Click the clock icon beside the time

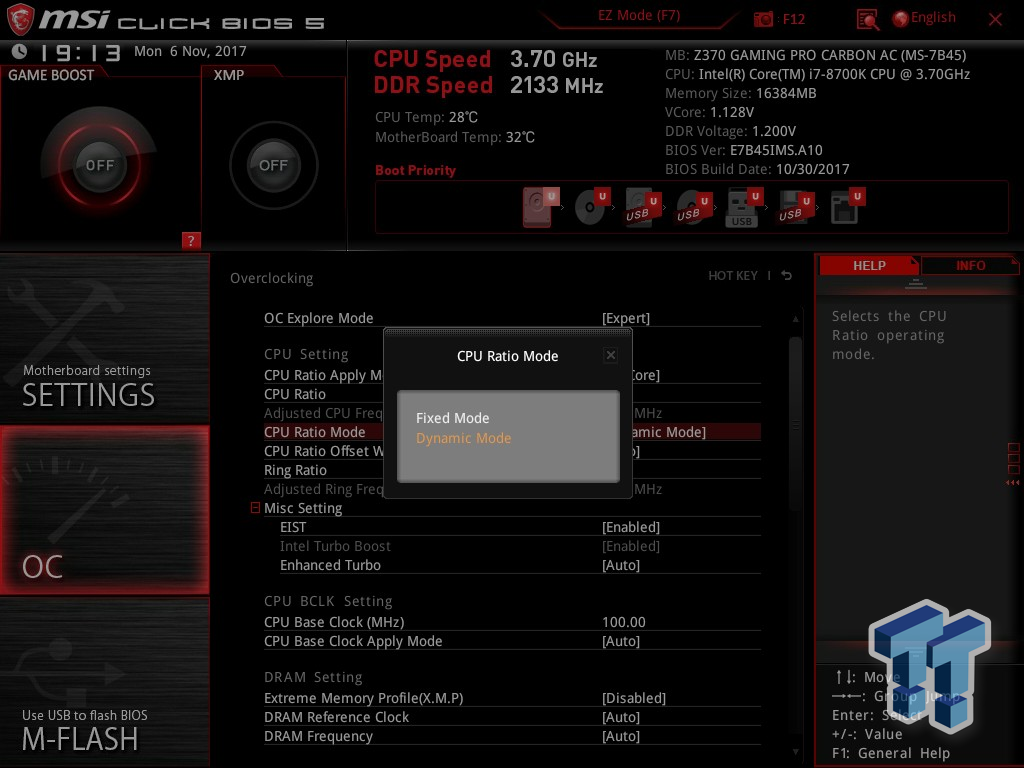tap(20, 51)
